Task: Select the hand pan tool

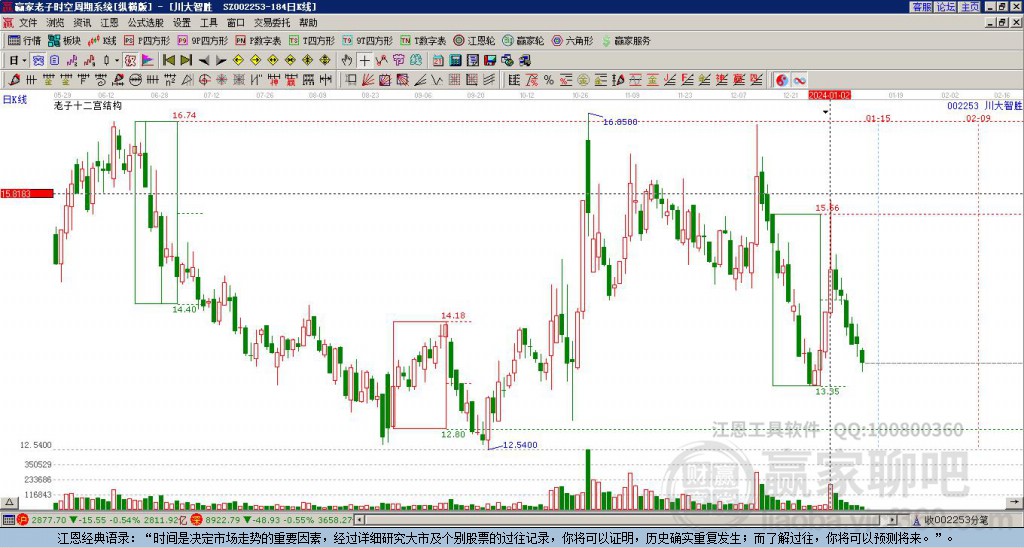Action: tap(347, 61)
